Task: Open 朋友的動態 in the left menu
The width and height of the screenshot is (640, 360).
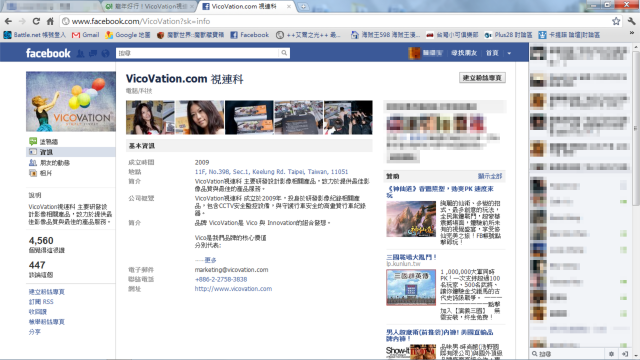Action: point(50,162)
